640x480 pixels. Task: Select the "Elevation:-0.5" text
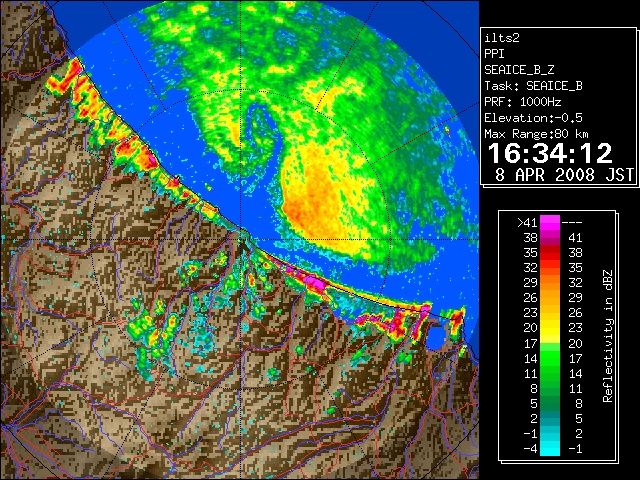tap(533, 118)
